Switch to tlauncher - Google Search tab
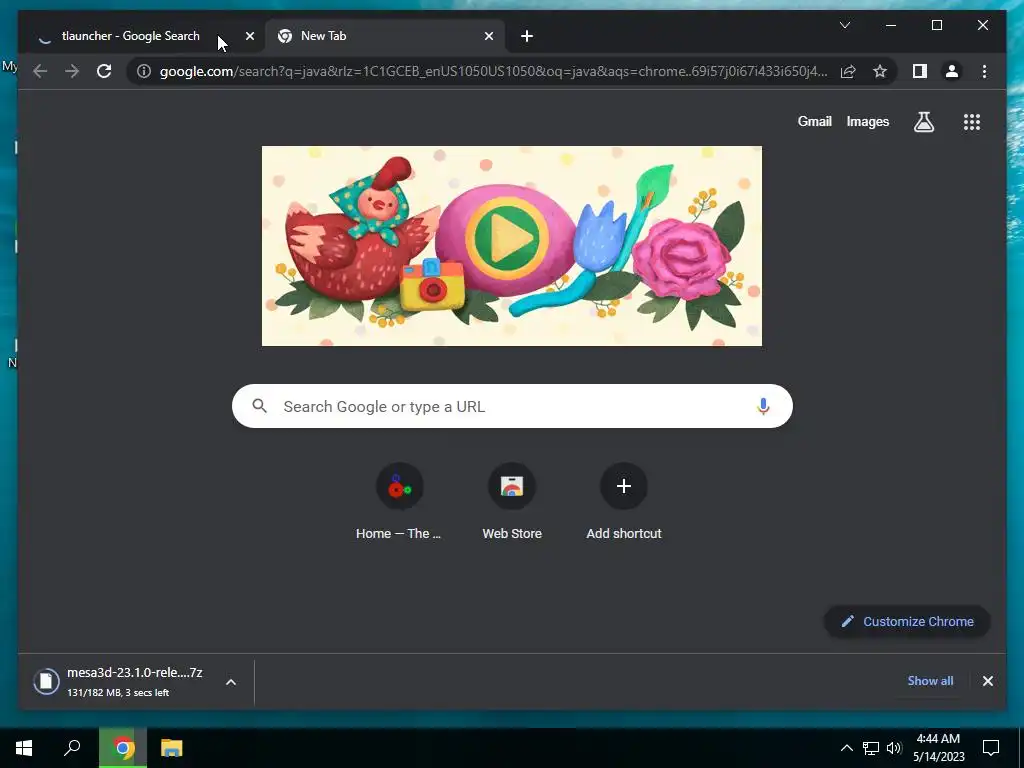The width and height of the screenshot is (1024, 768). tap(131, 36)
